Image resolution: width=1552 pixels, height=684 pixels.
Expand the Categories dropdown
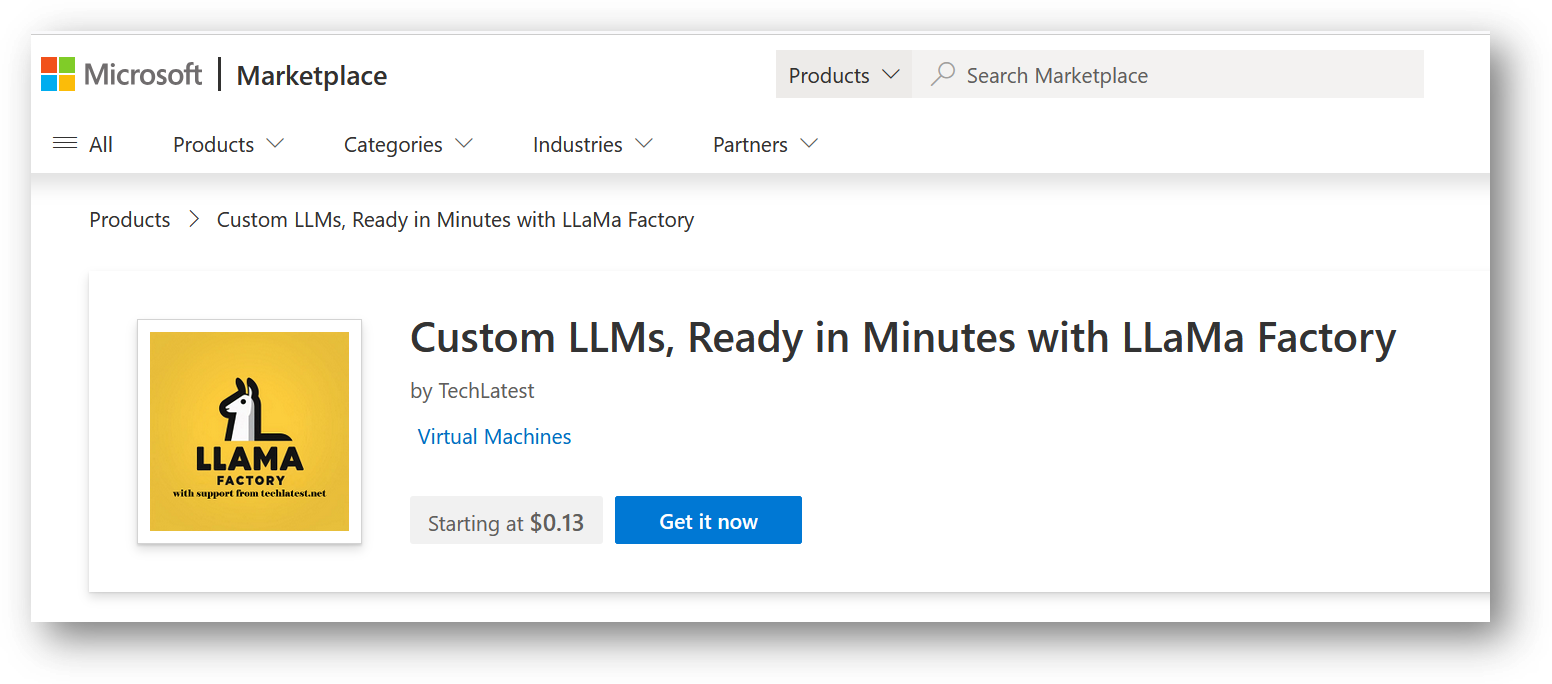point(408,144)
